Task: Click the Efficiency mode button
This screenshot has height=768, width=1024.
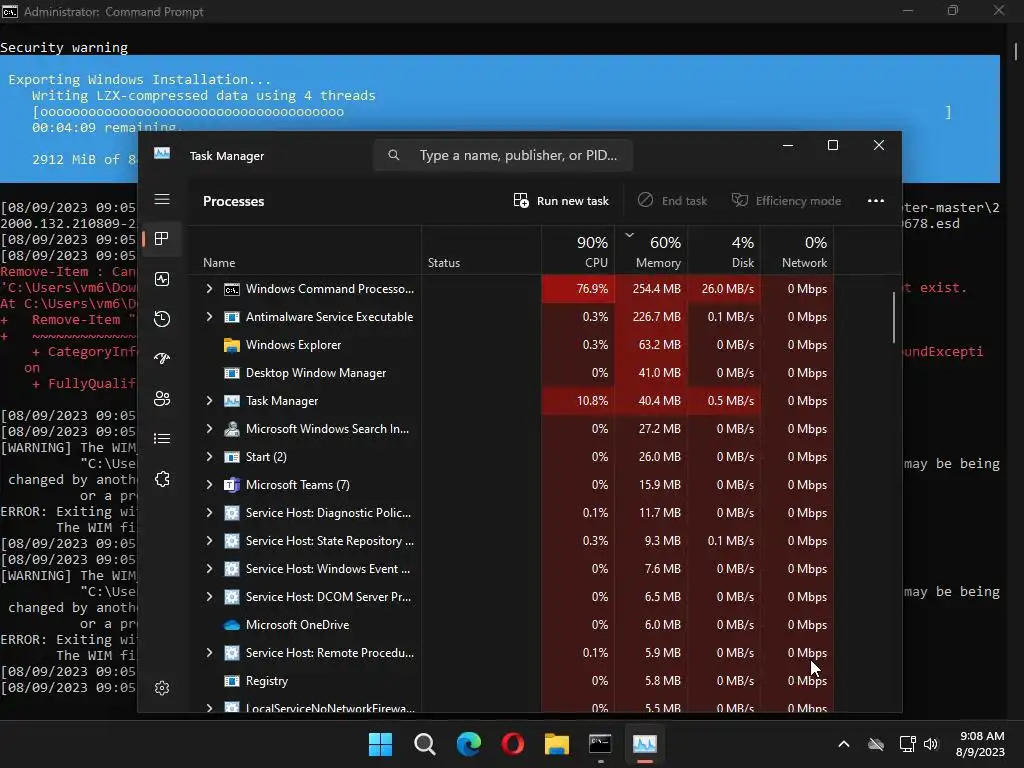Action: (x=786, y=200)
